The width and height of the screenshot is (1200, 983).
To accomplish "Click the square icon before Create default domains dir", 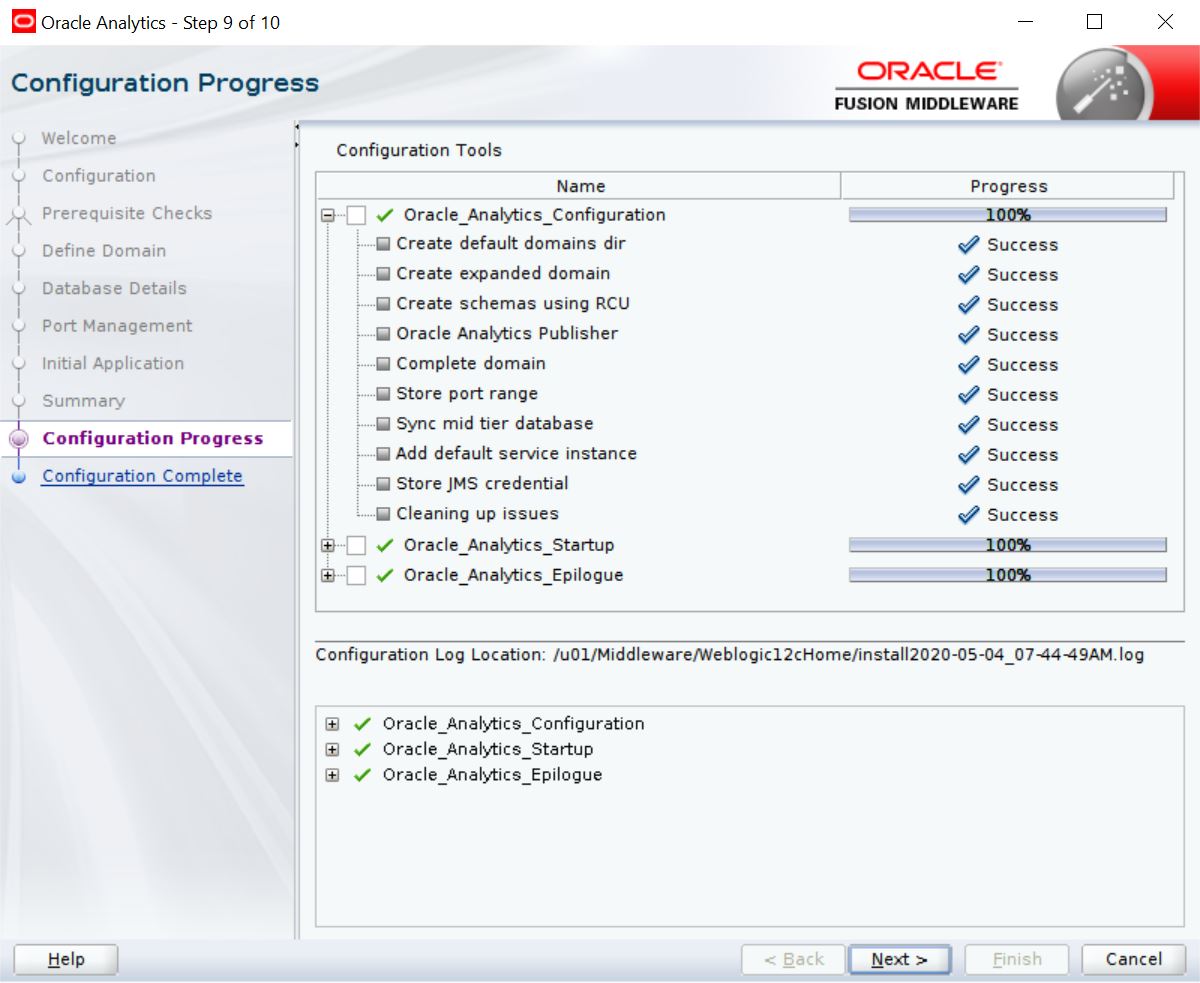I will 383,244.
